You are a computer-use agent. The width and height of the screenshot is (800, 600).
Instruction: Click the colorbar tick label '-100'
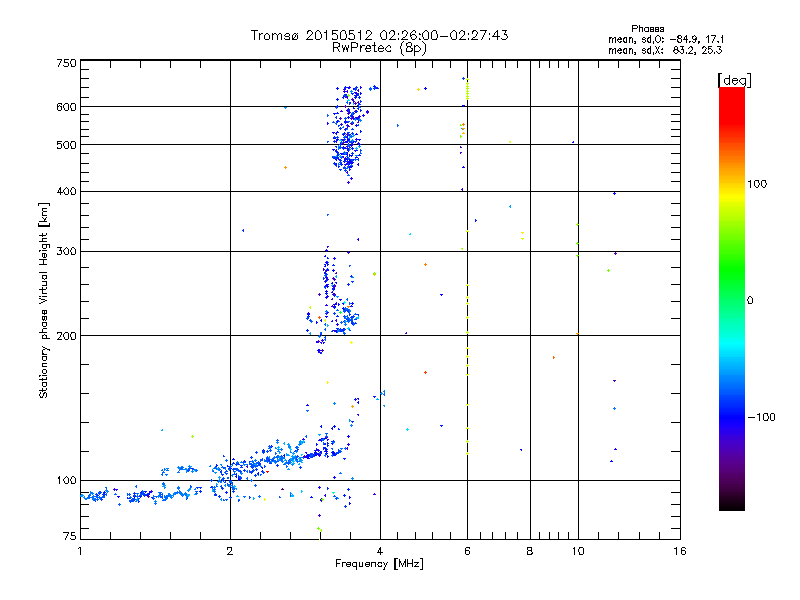[x=761, y=417]
